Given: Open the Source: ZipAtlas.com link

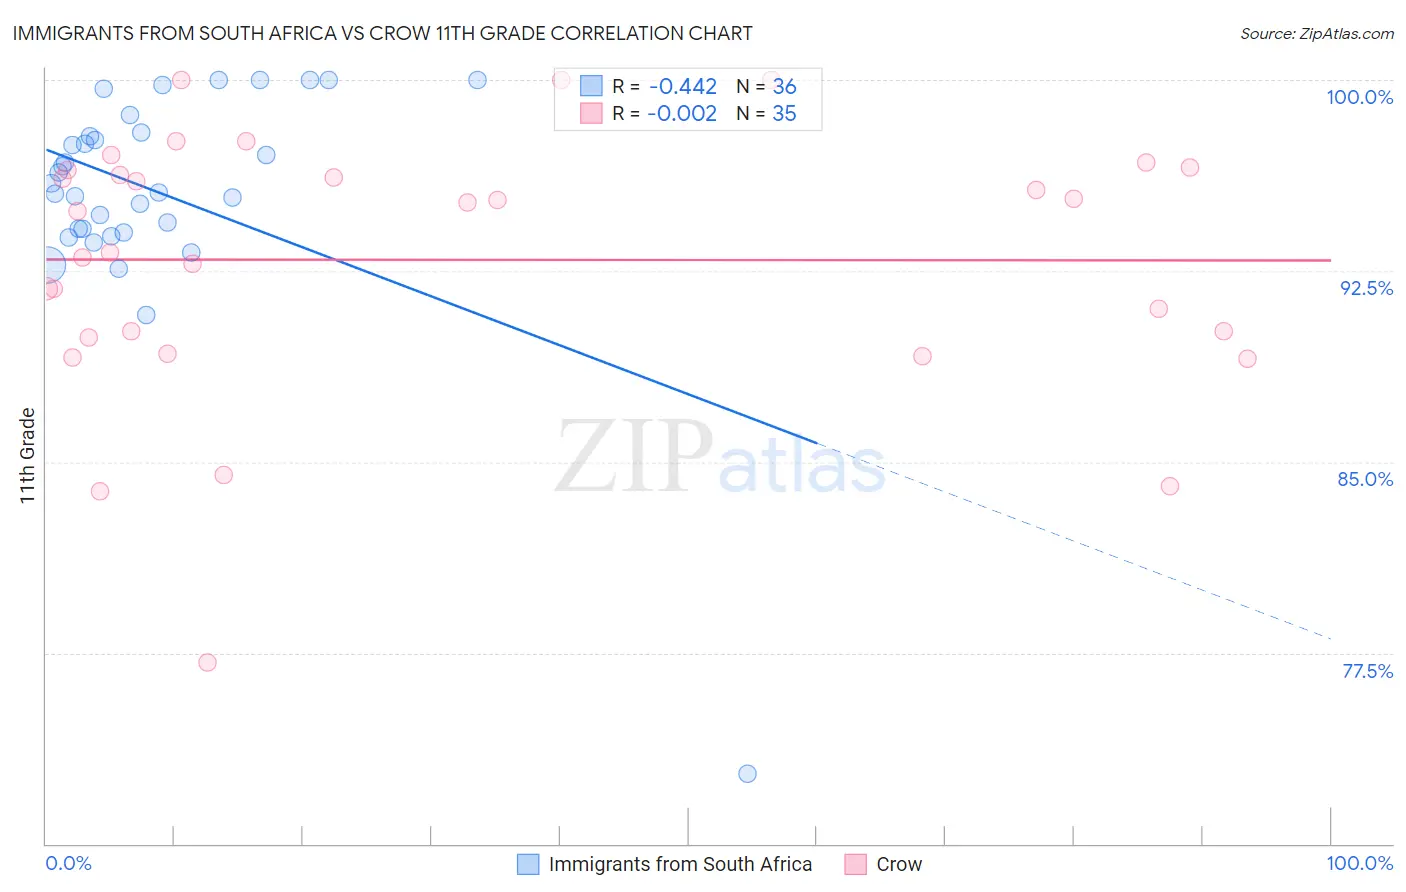Looking at the screenshot, I should click(x=1317, y=33).
